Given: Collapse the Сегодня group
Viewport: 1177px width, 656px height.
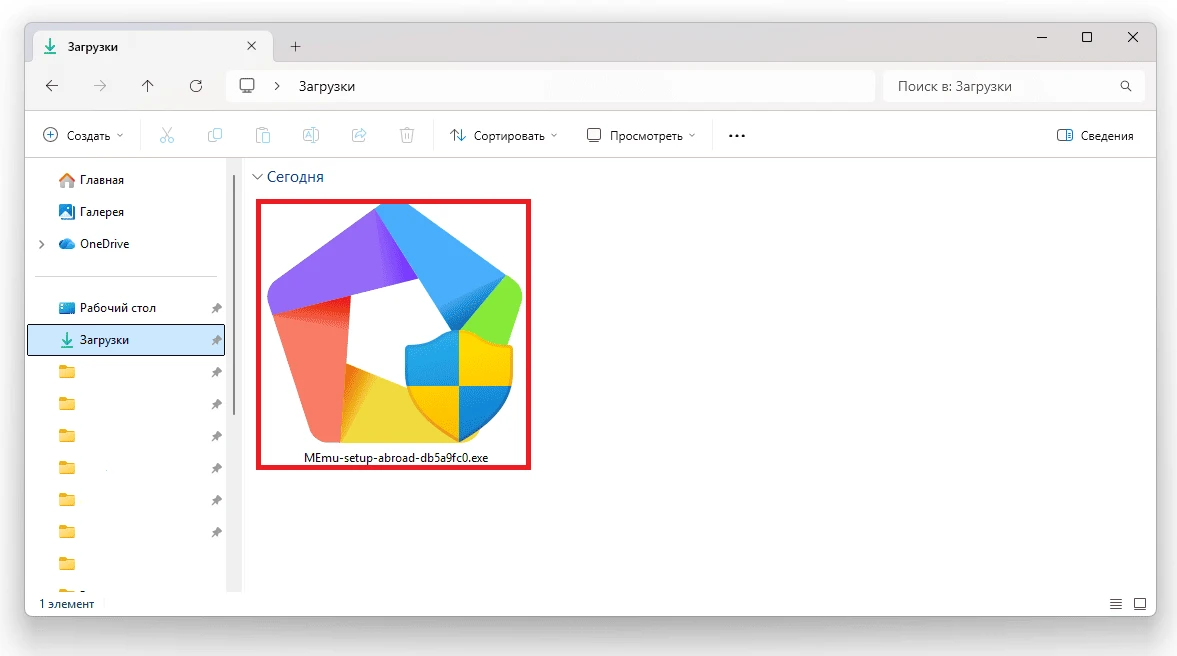Looking at the screenshot, I should [x=258, y=177].
